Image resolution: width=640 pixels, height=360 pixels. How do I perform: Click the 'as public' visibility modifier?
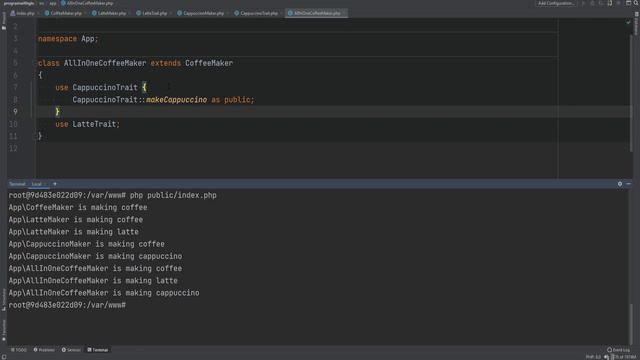(233, 100)
